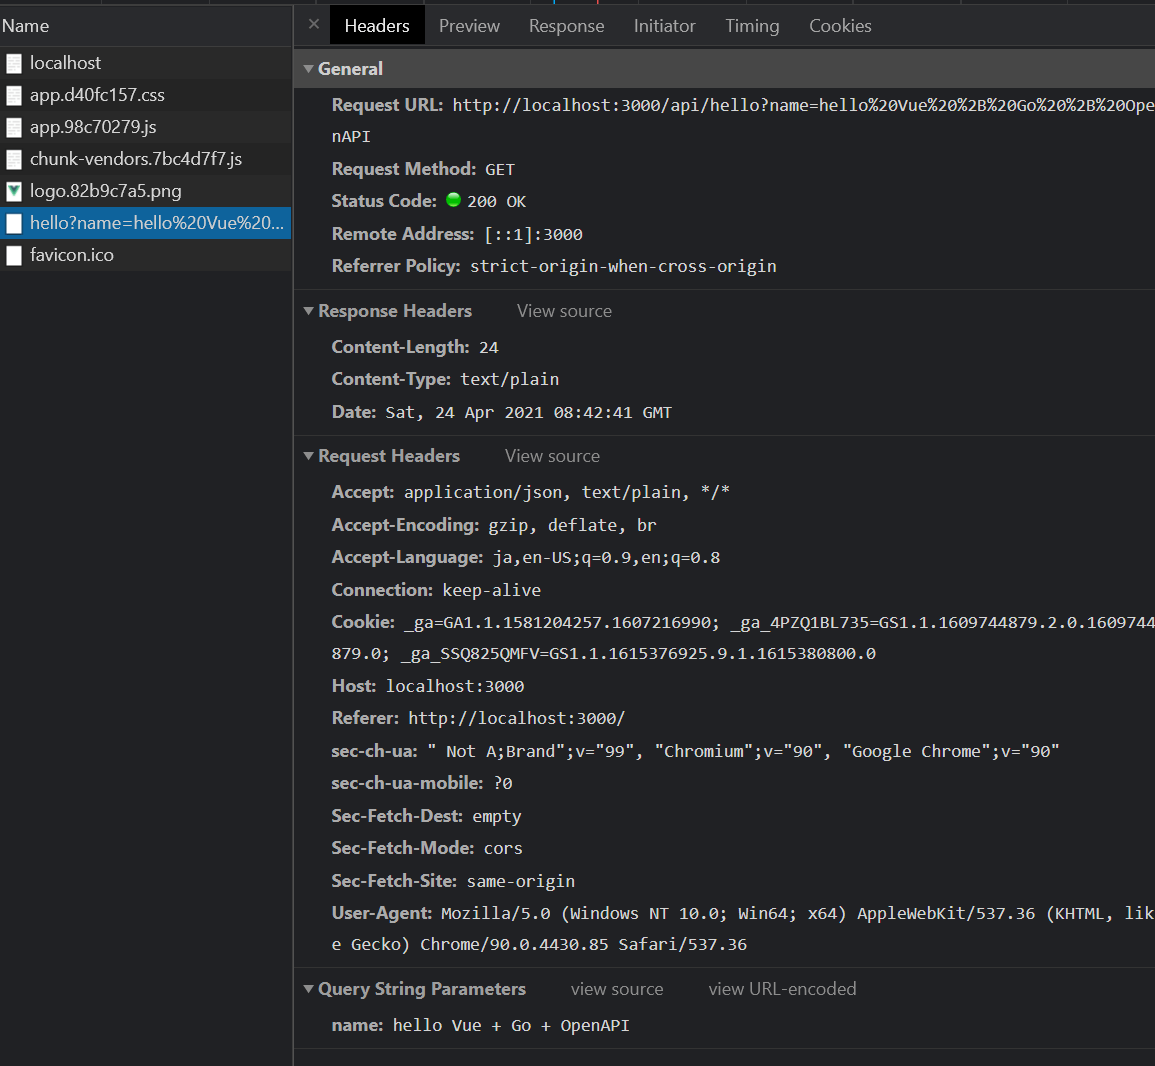Click the Sec-Fetch-Mode value cors
This screenshot has width=1155, height=1066.
pyautogui.click(x=502, y=849)
